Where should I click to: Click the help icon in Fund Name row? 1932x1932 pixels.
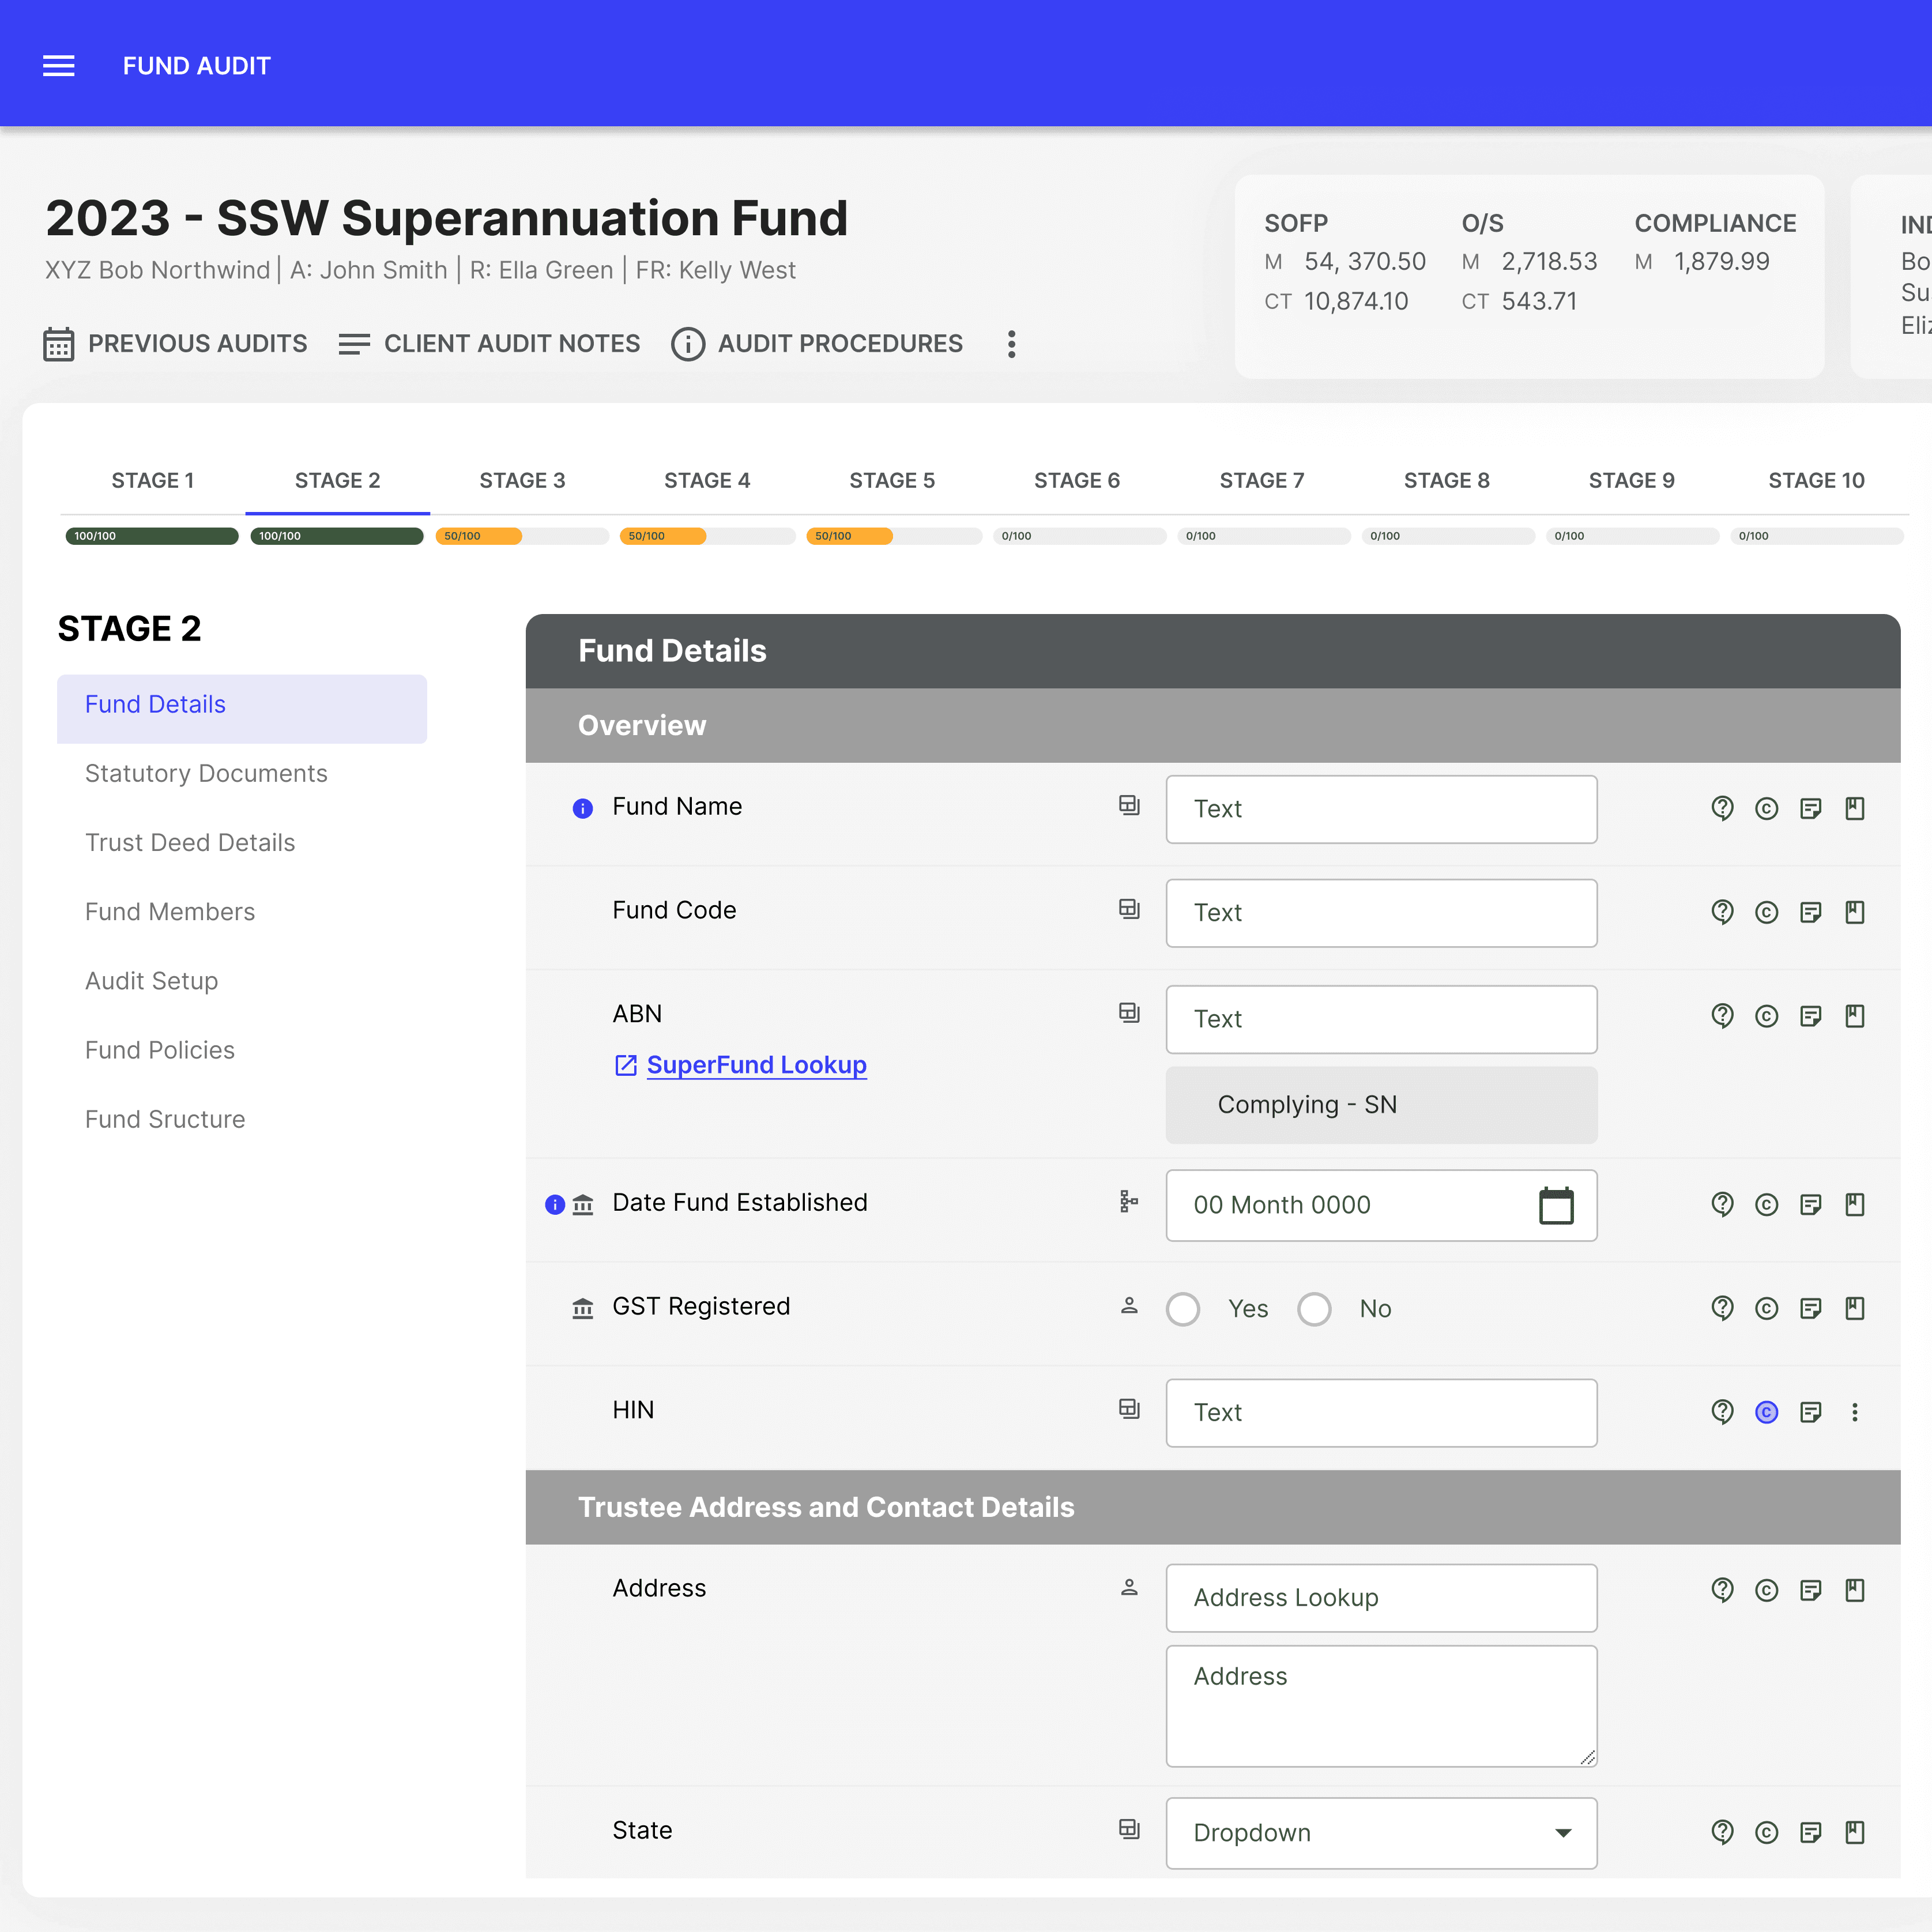click(x=1722, y=808)
